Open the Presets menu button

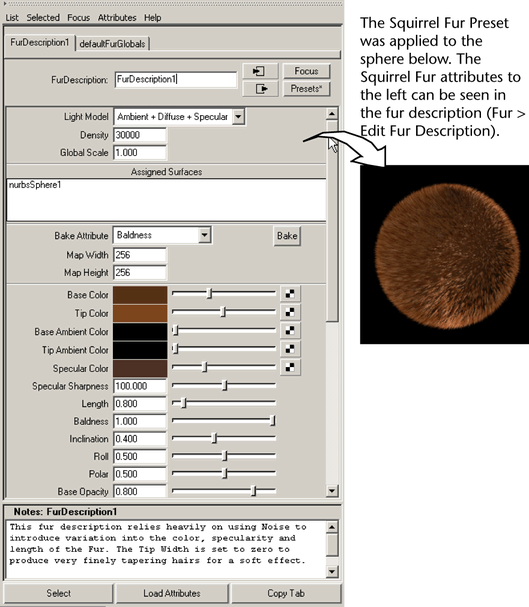pos(306,89)
